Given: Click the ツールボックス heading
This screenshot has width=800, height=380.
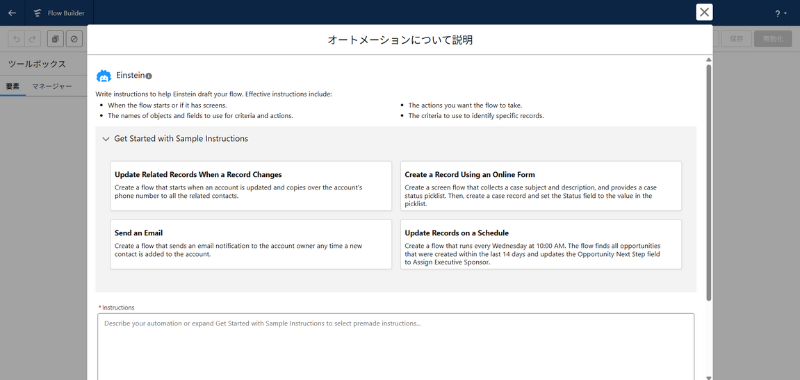Looking at the screenshot, I should point(37,64).
